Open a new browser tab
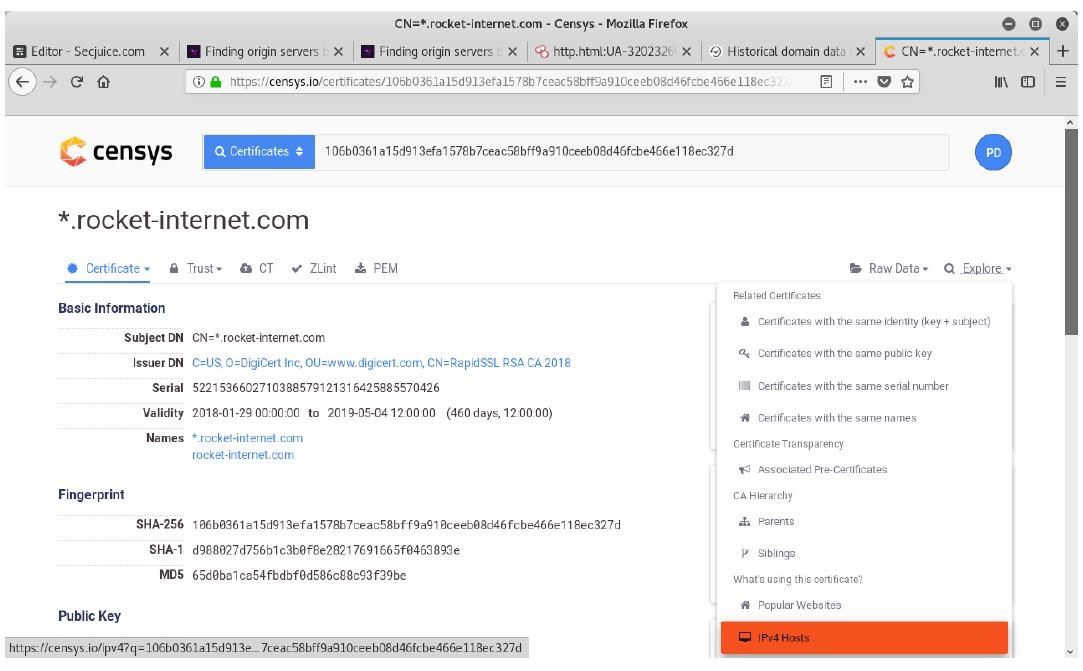 pos(1063,51)
